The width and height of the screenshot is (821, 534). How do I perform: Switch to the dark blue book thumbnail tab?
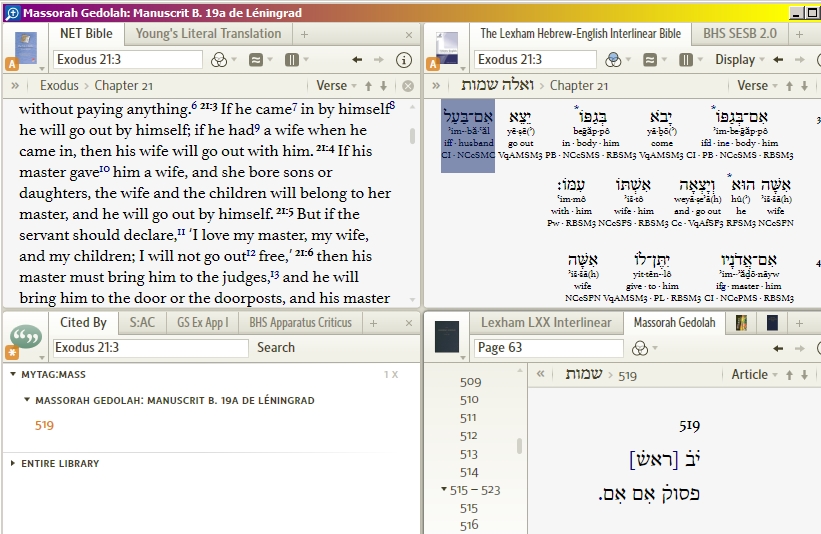click(x=772, y=323)
